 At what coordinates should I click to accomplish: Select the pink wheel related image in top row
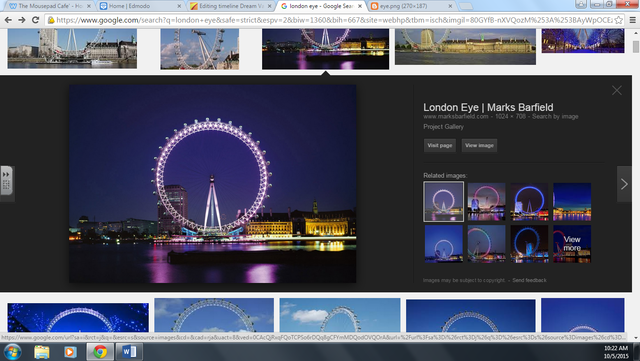pyautogui.click(x=487, y=202)
